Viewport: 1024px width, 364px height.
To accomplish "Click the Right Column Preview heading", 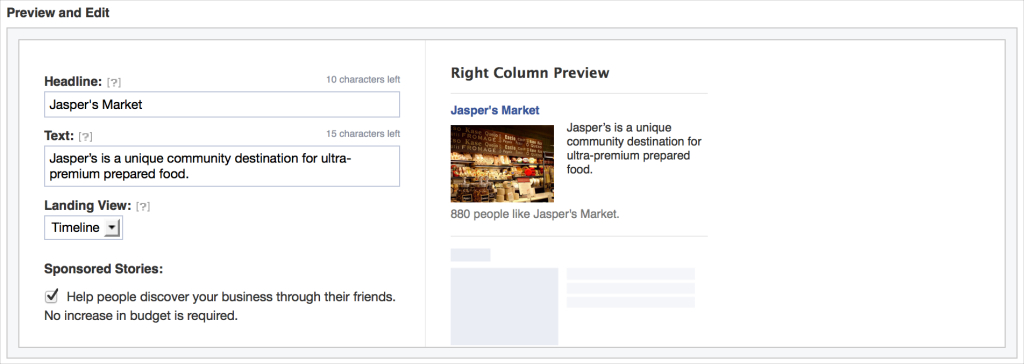I will tap(530, 73).
